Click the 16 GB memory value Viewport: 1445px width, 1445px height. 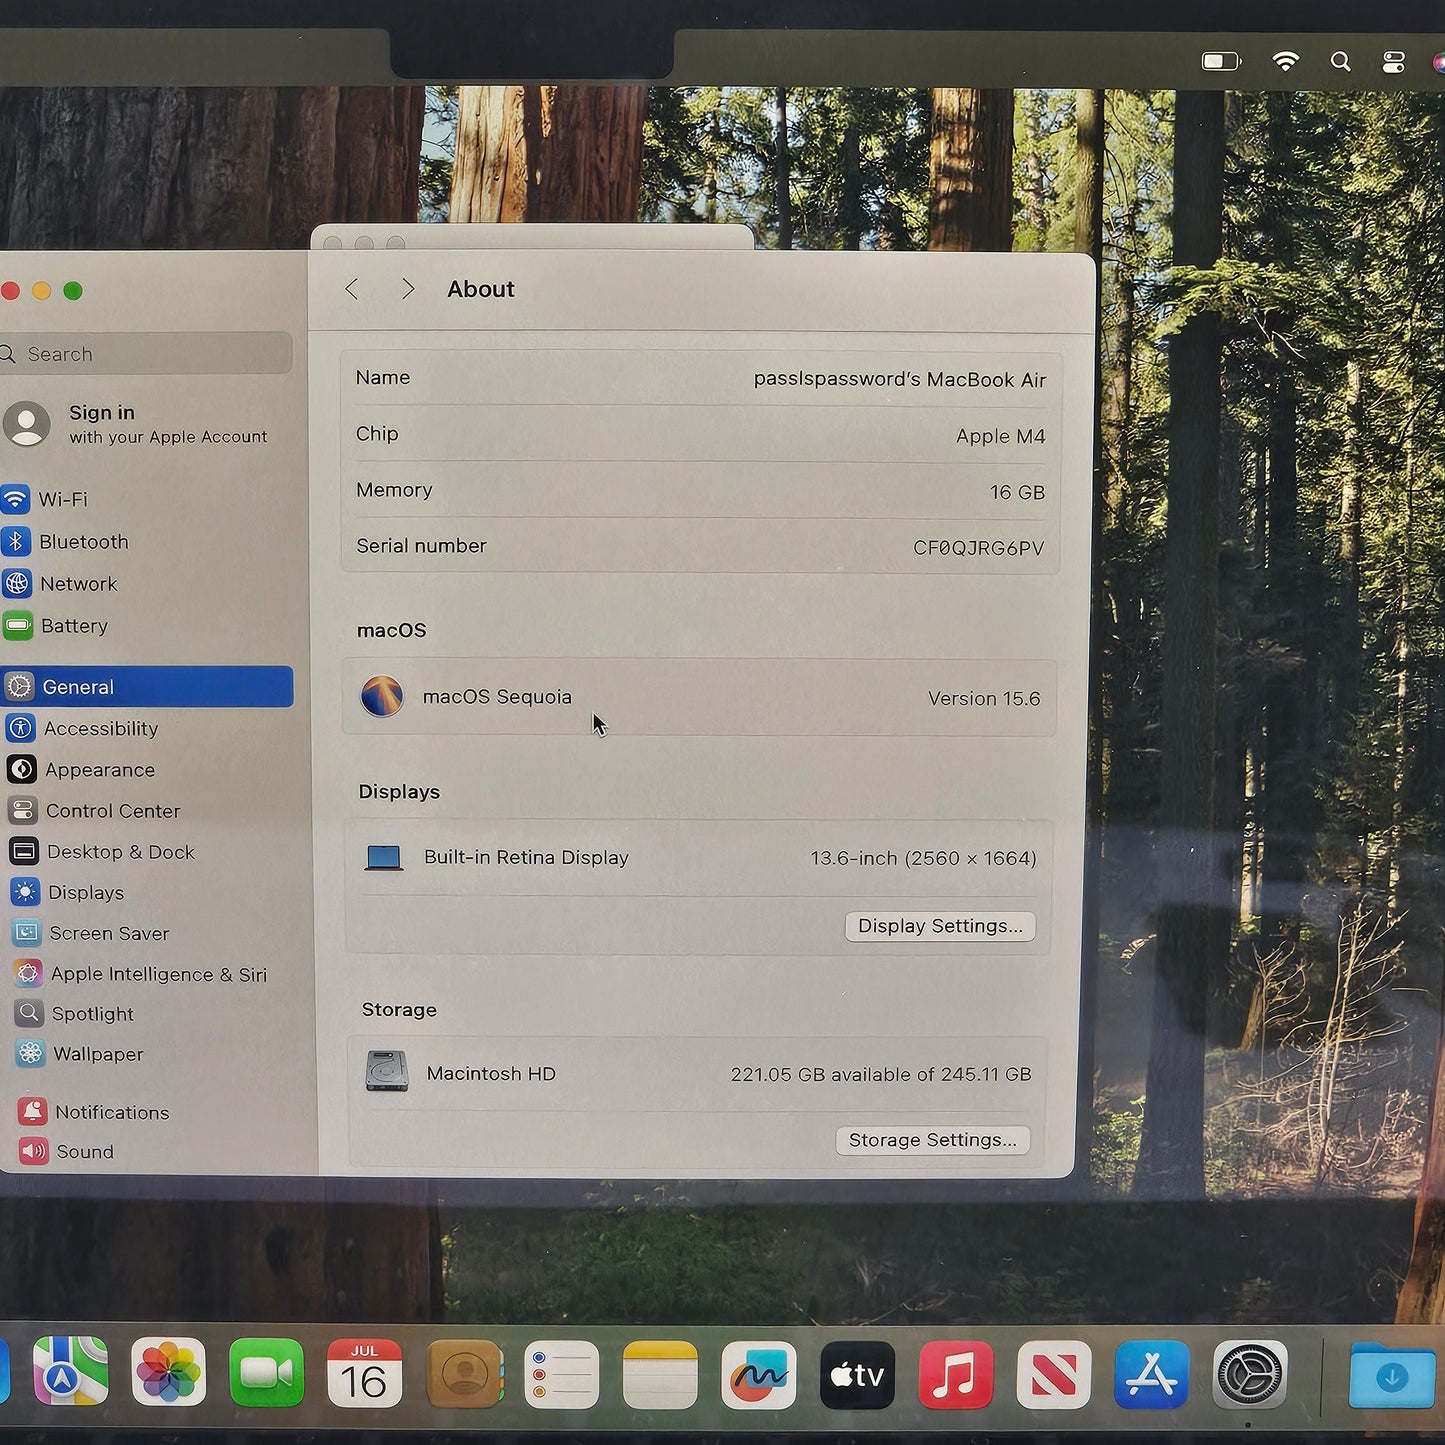[1017, 492]
